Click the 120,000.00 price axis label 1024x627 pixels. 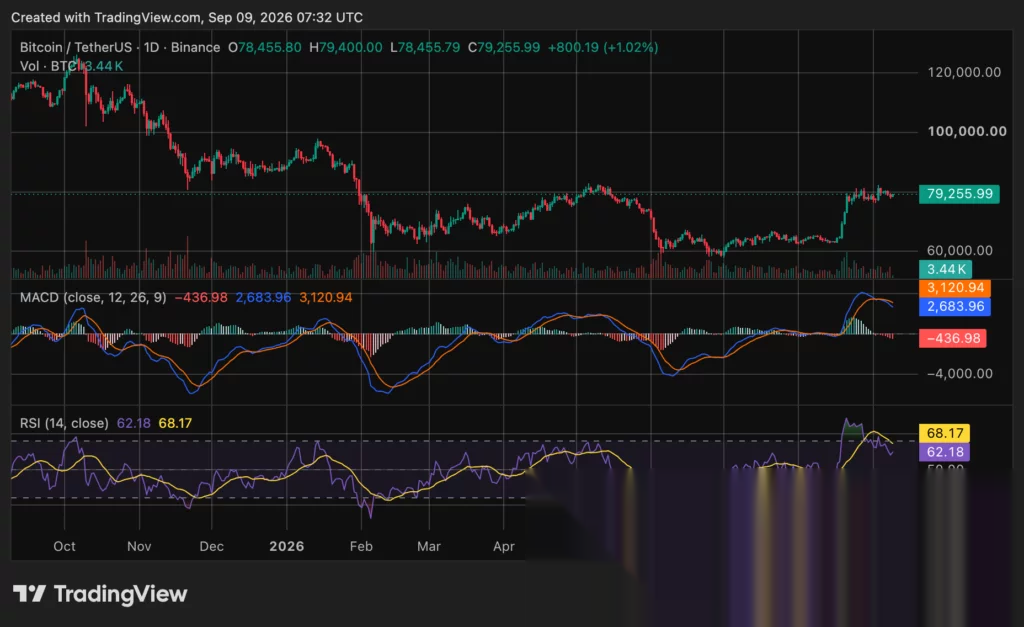[964, 72]
